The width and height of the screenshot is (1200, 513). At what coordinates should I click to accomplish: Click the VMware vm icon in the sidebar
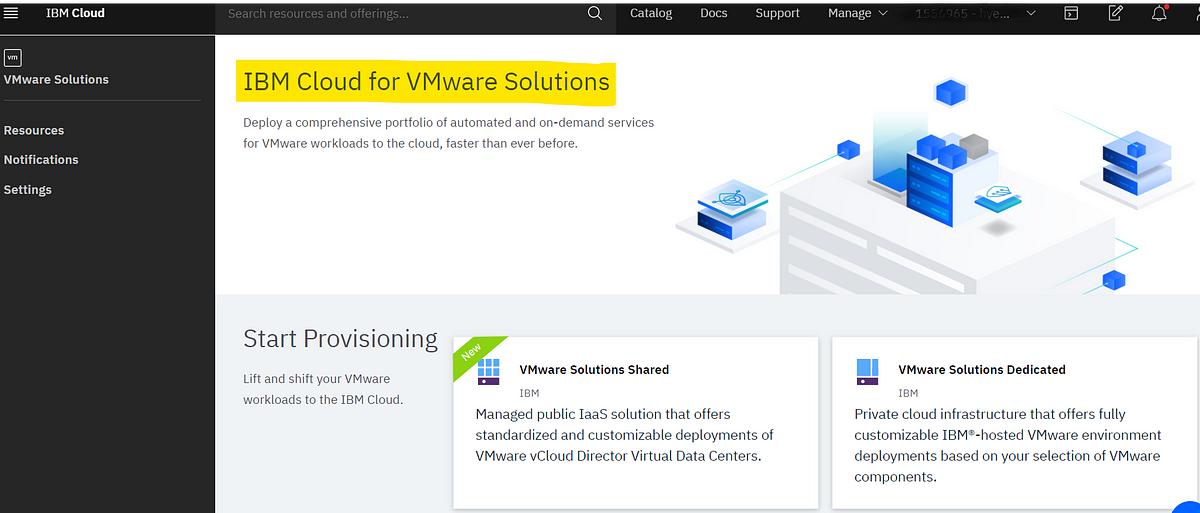click(x=13, y=58)
